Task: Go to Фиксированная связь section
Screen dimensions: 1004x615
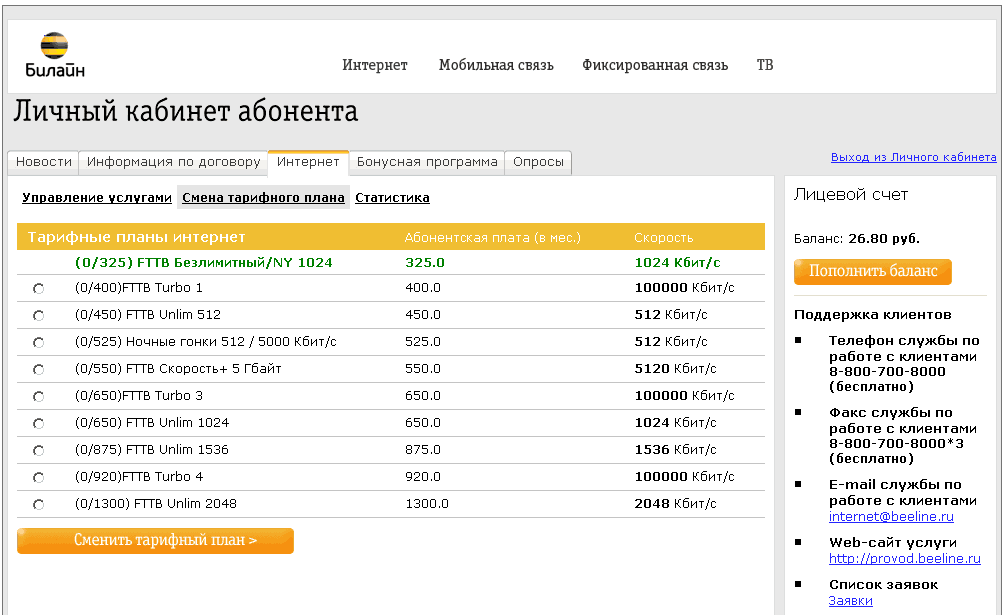Action: [655, 65]
